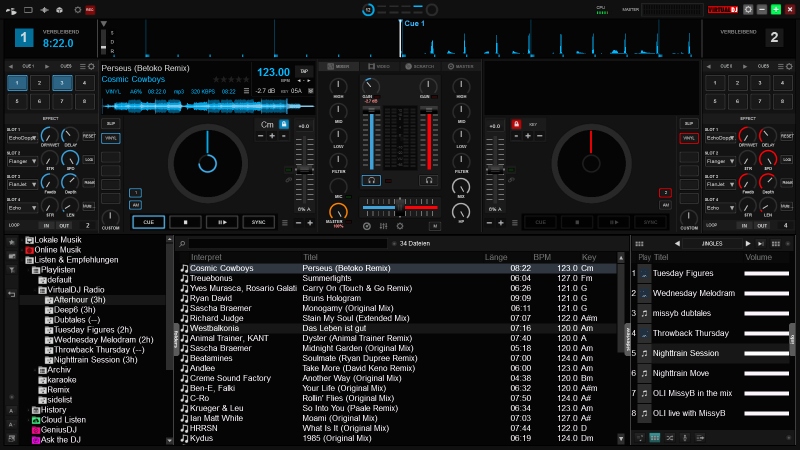This screenshot has width=800, height=450.
Task: Click the REC record button at top left
Action: (90, 10)
